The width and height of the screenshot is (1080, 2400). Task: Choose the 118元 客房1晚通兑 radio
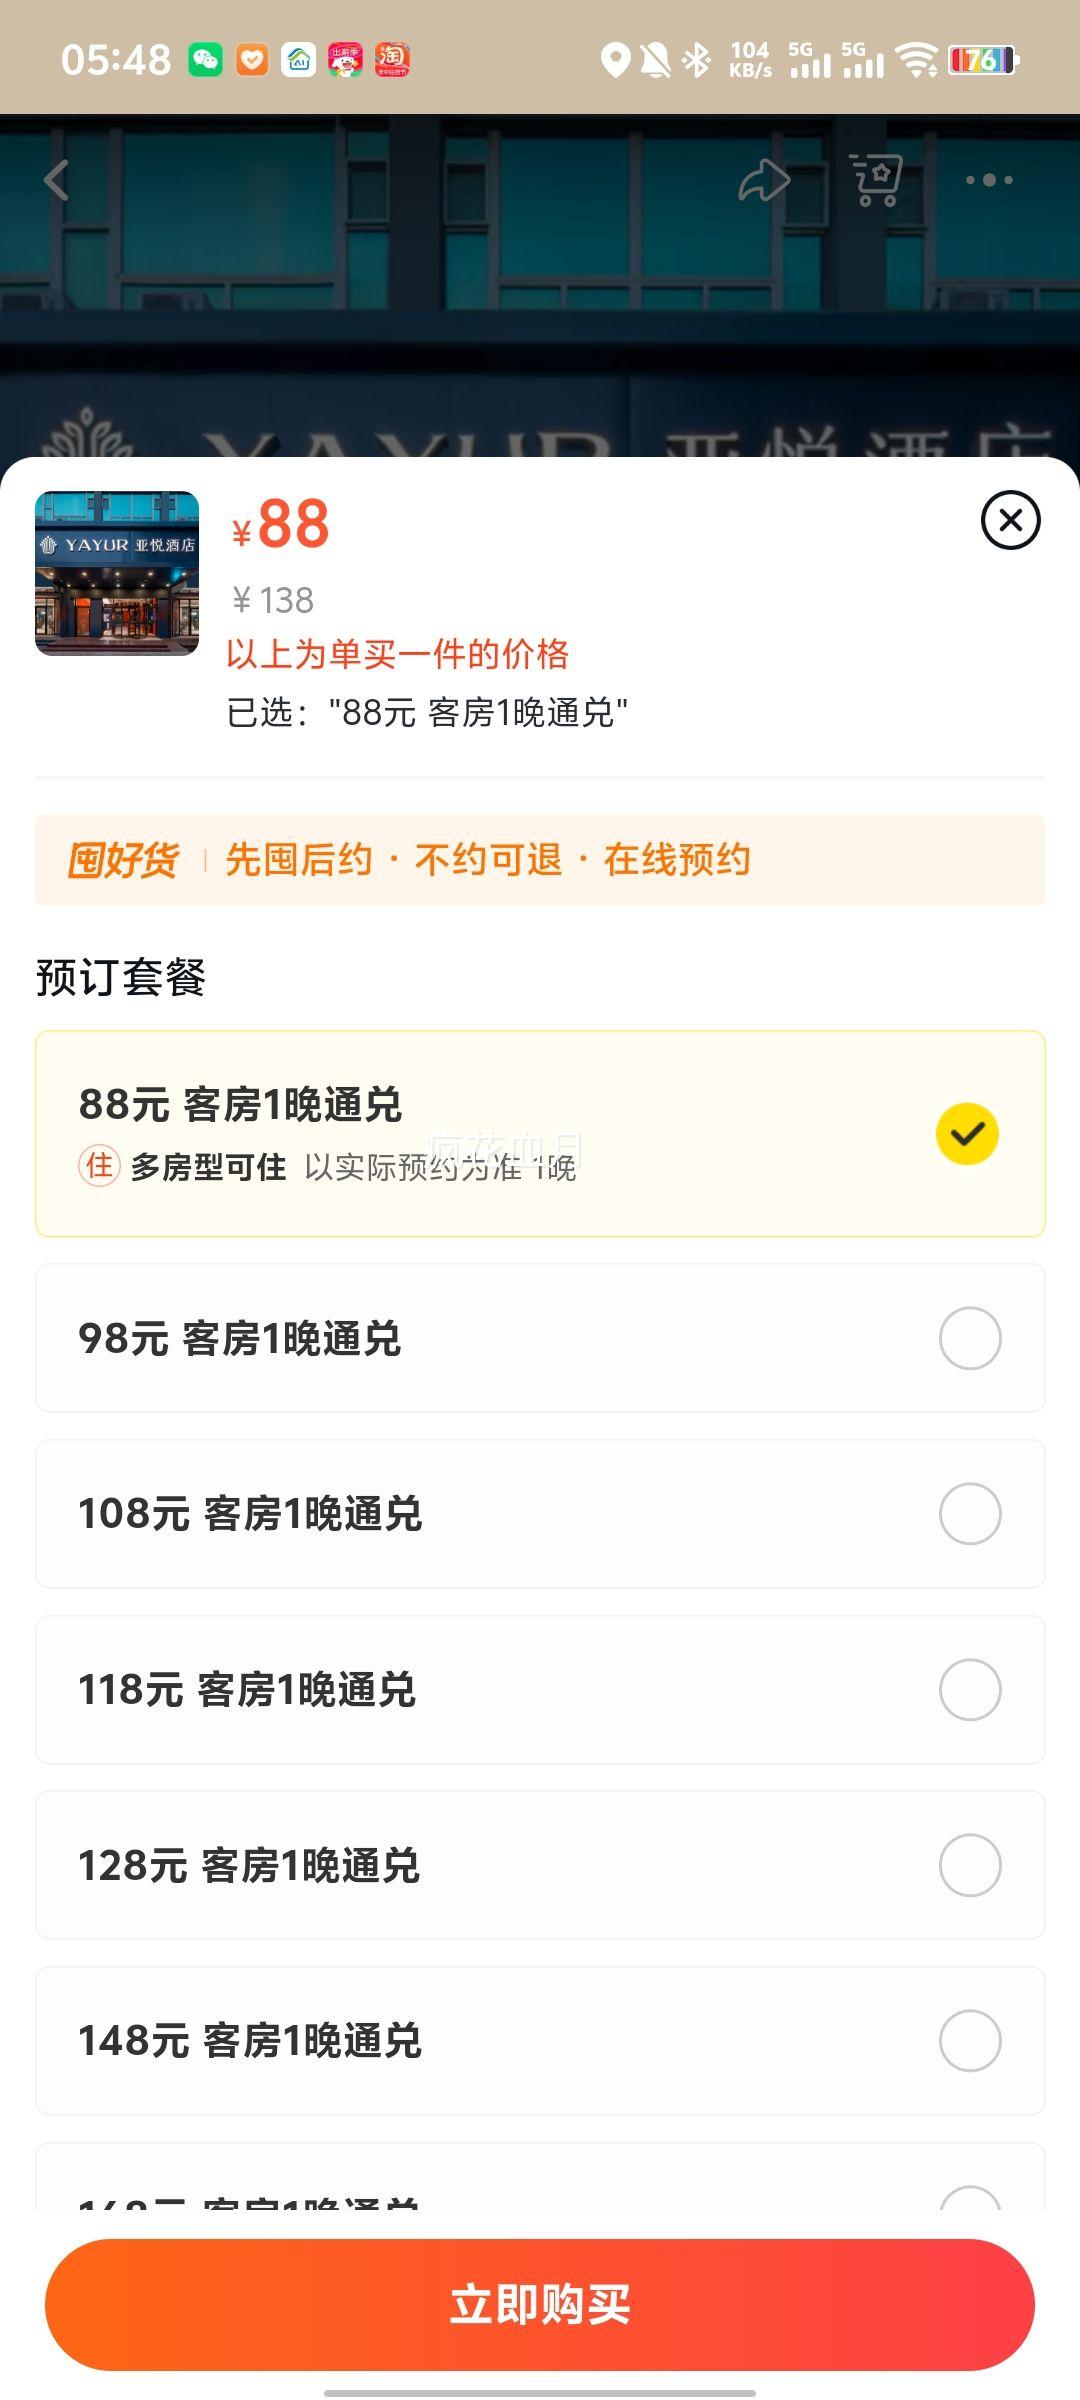pos(970,1690)
